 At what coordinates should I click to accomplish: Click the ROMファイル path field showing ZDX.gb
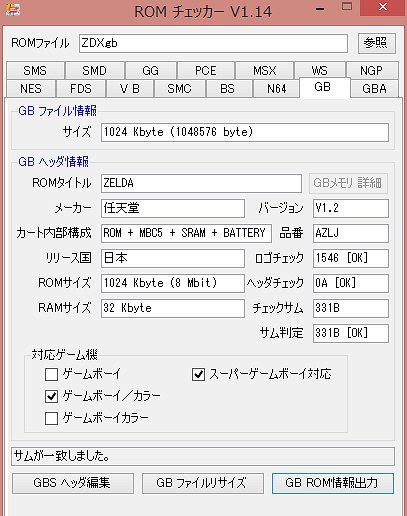coord(213,43)
